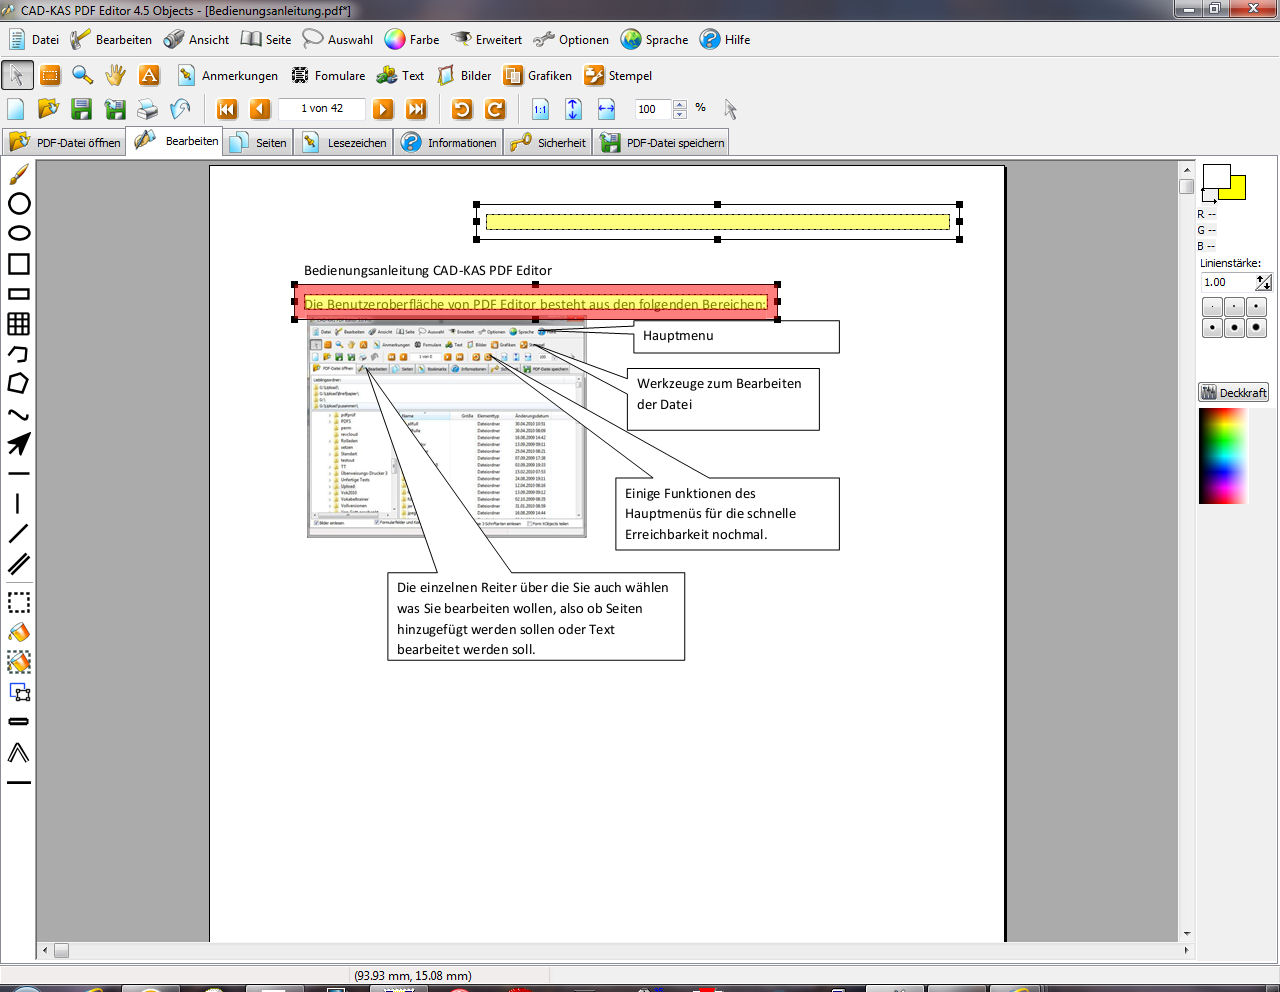1280x992 pixels.
Task: Rotate page with the clockwise arrow icon
Action: pos(495,109)
